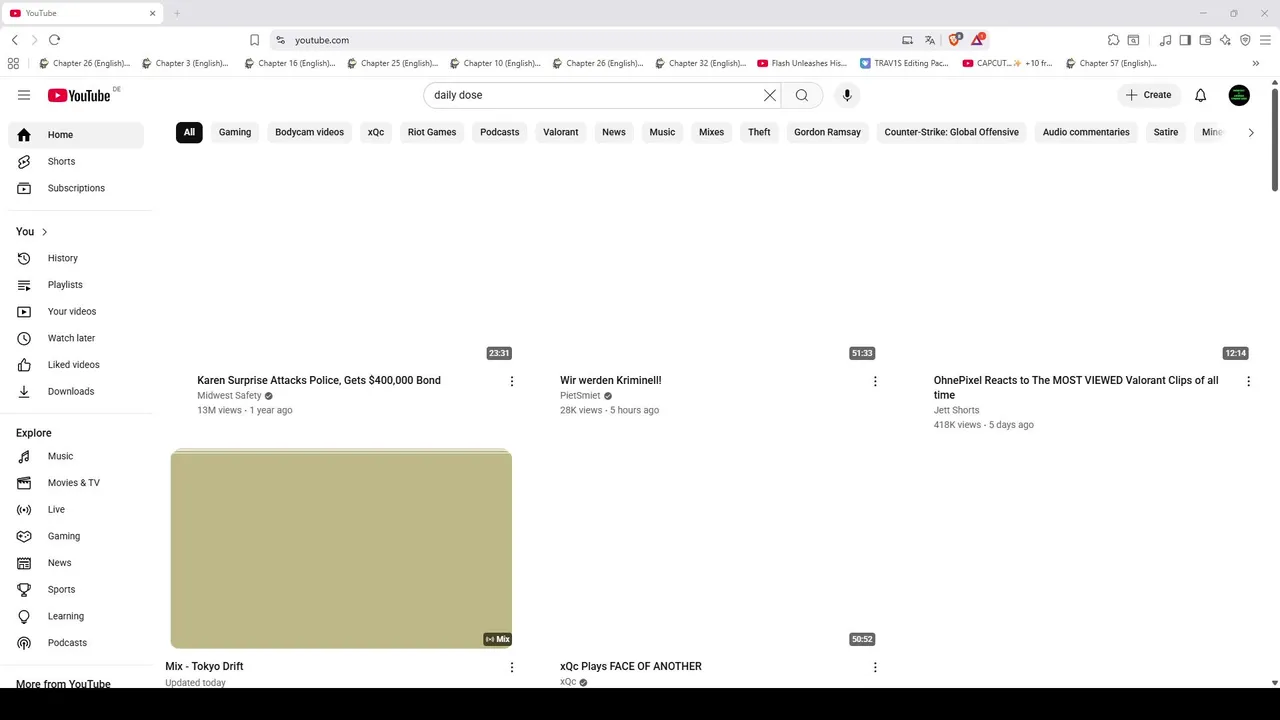Open the music note playlist icon in toolbar

click(1165, 40)
